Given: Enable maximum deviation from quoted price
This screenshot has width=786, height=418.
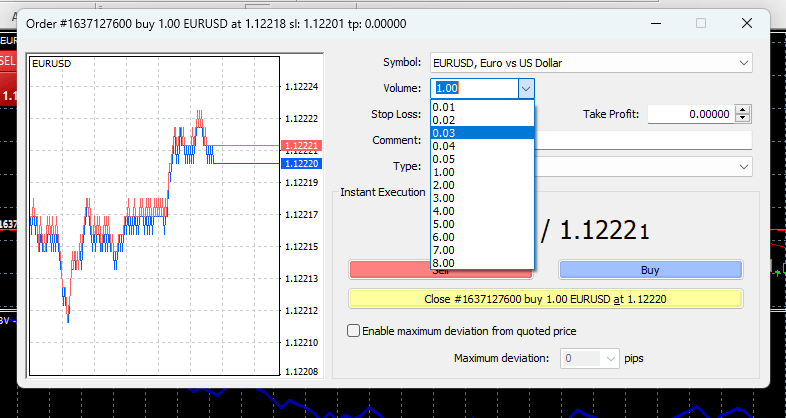Looking at the screenshot, I should click(353, 331).
